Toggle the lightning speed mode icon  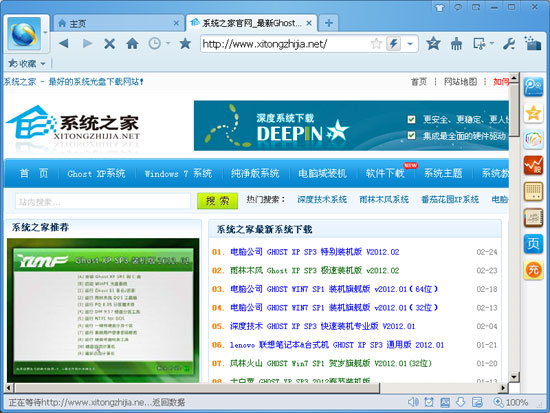[394, 44]
